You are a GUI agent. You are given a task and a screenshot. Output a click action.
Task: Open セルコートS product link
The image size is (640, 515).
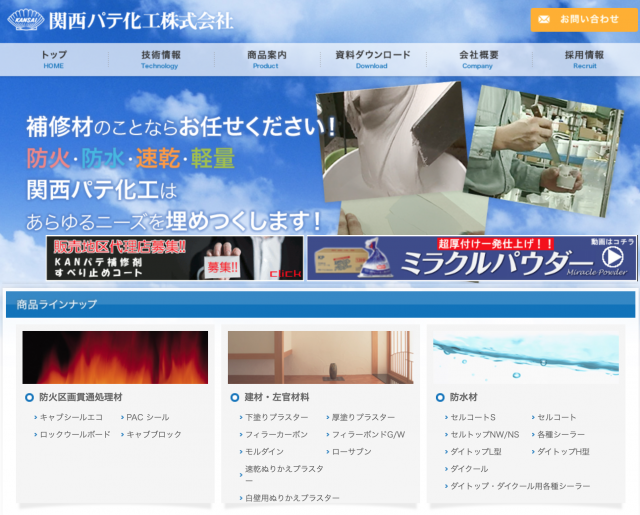[473, 417]
